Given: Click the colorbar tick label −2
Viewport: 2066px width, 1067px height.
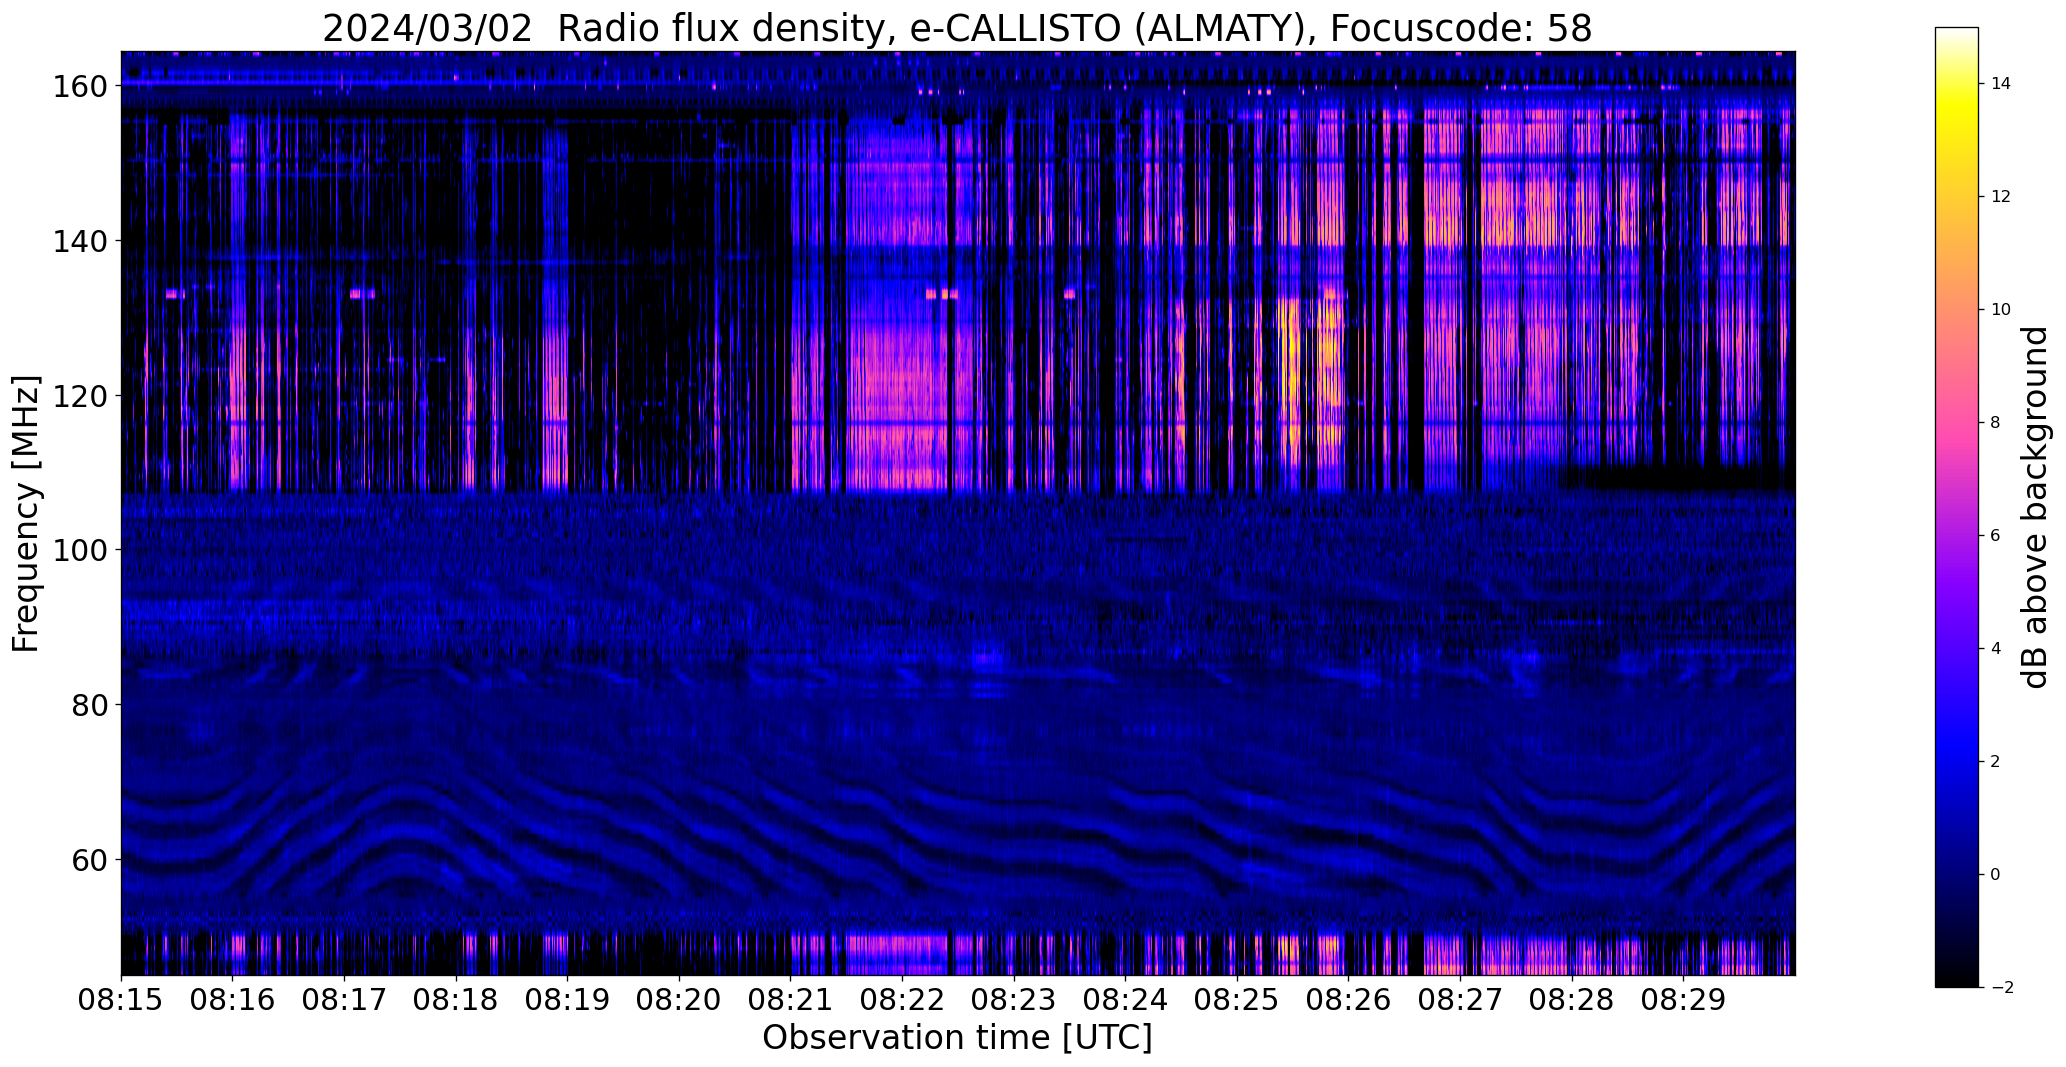Looking at the screenshot, I should tap(2002, 988).
